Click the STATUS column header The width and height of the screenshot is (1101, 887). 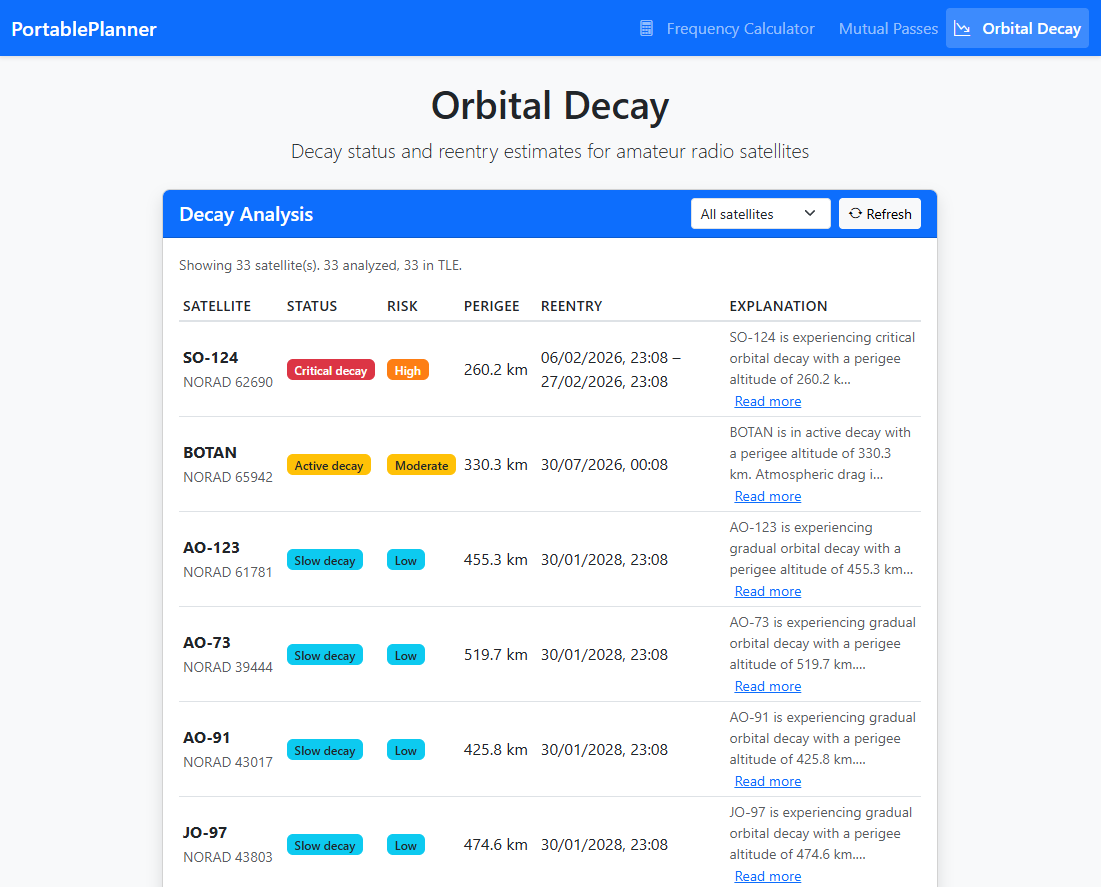(x=312, y=305)
